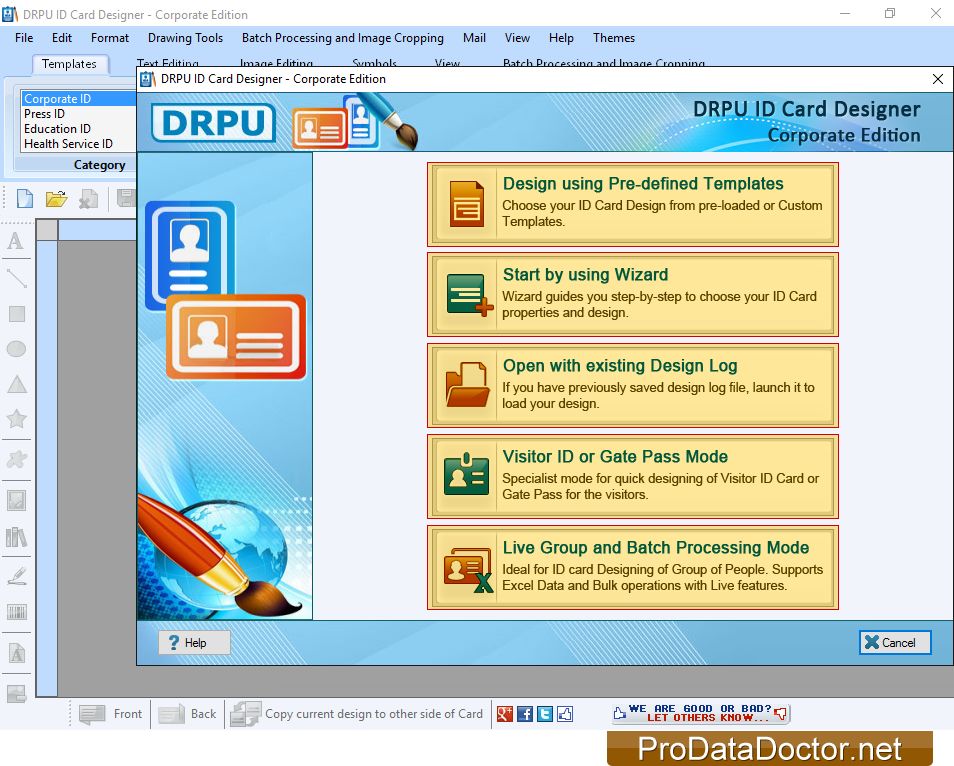Open the Edit menu
The height and width of the screenshot is (766, 954).
pyautogui.click(x=61, y=38)
